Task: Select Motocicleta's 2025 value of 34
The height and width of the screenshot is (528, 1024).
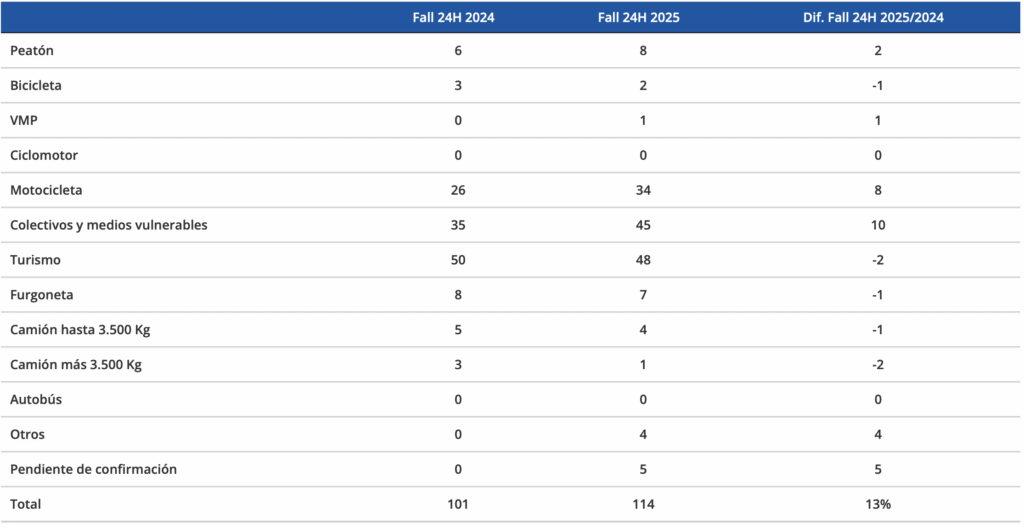Action: click(642, 190)
